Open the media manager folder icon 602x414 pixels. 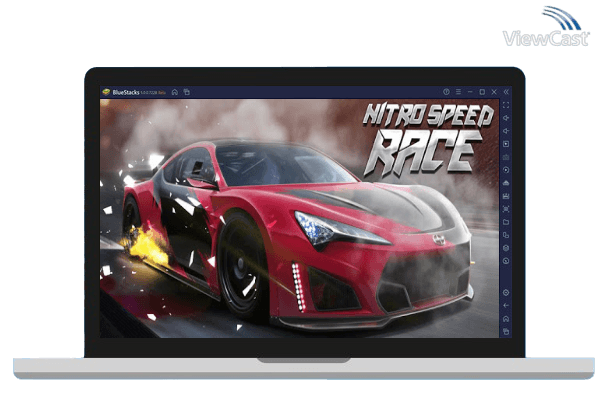(x=506, y=222)
